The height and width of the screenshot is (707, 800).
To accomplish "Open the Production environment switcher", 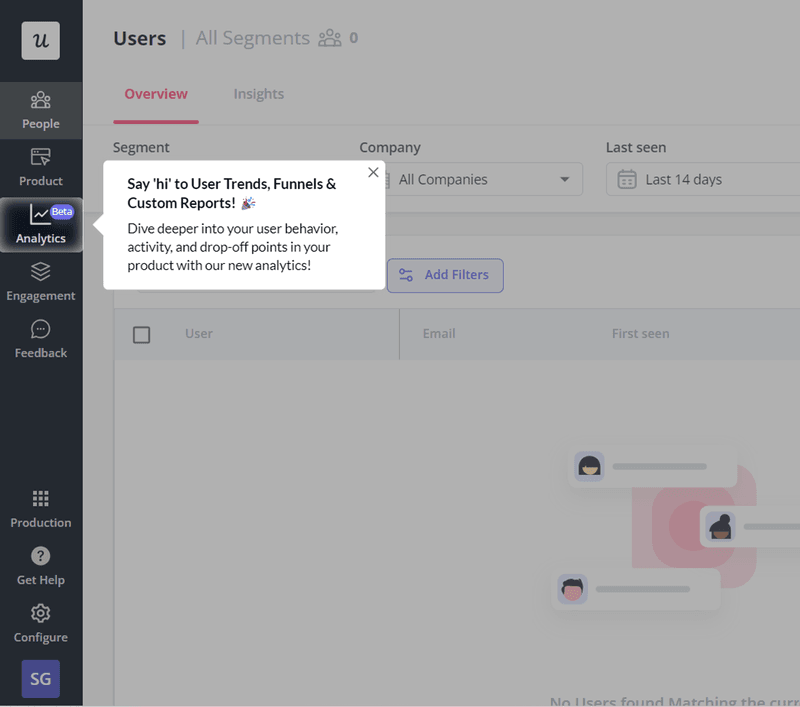I will 40,508.
